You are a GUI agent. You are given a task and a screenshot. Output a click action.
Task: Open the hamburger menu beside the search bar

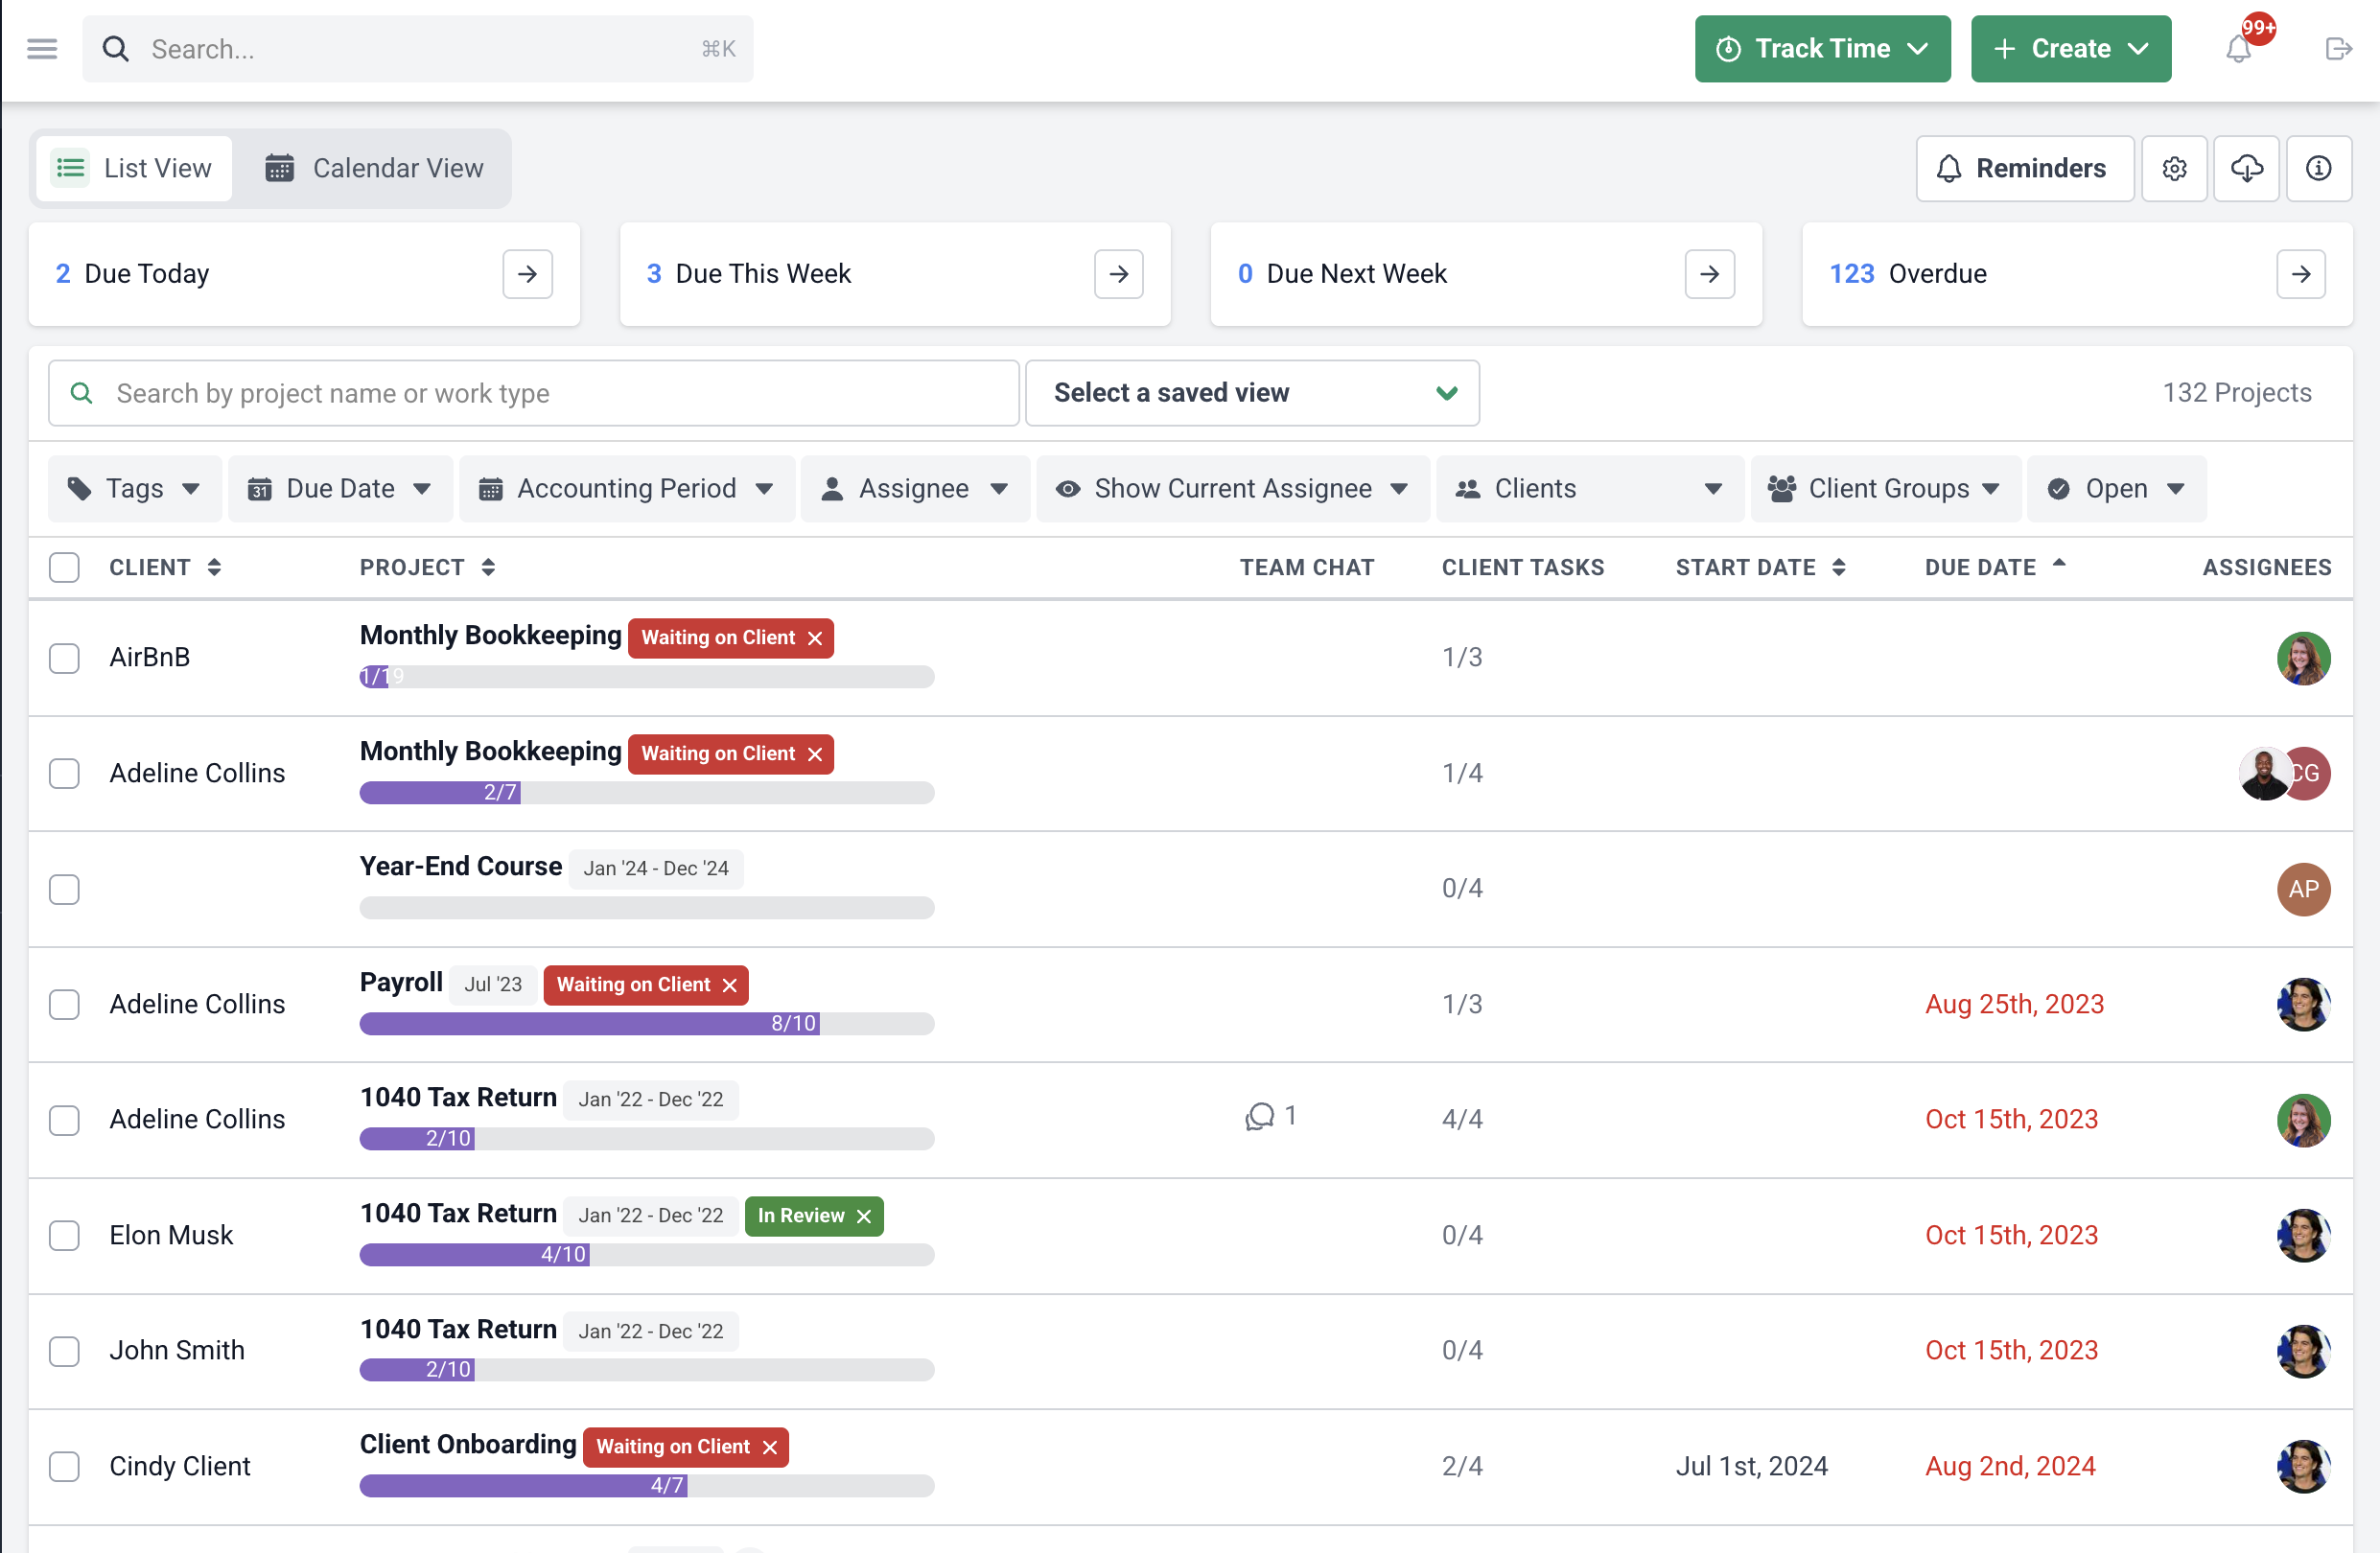42,48
